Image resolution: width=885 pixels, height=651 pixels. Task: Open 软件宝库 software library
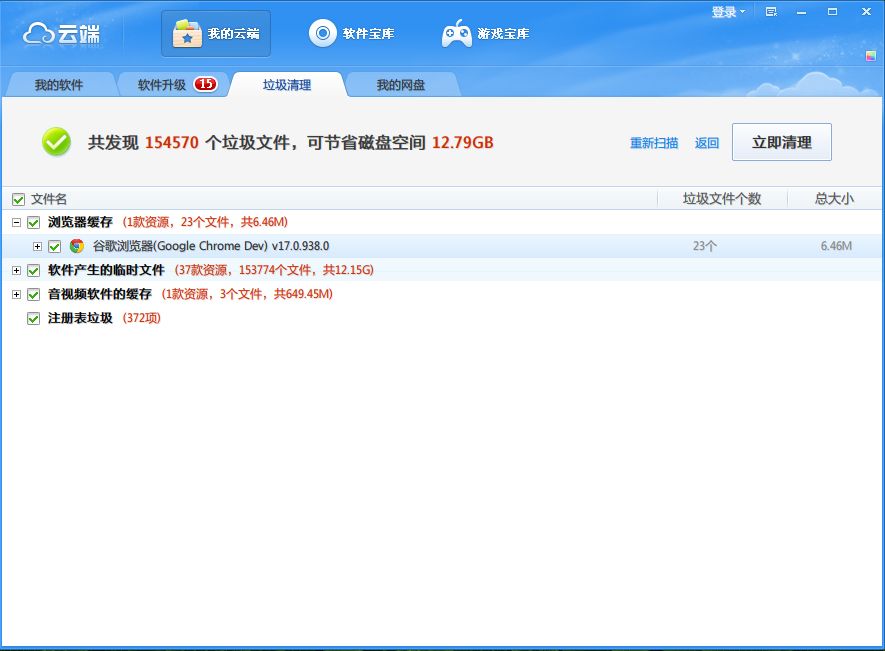(x=351, y=34)
